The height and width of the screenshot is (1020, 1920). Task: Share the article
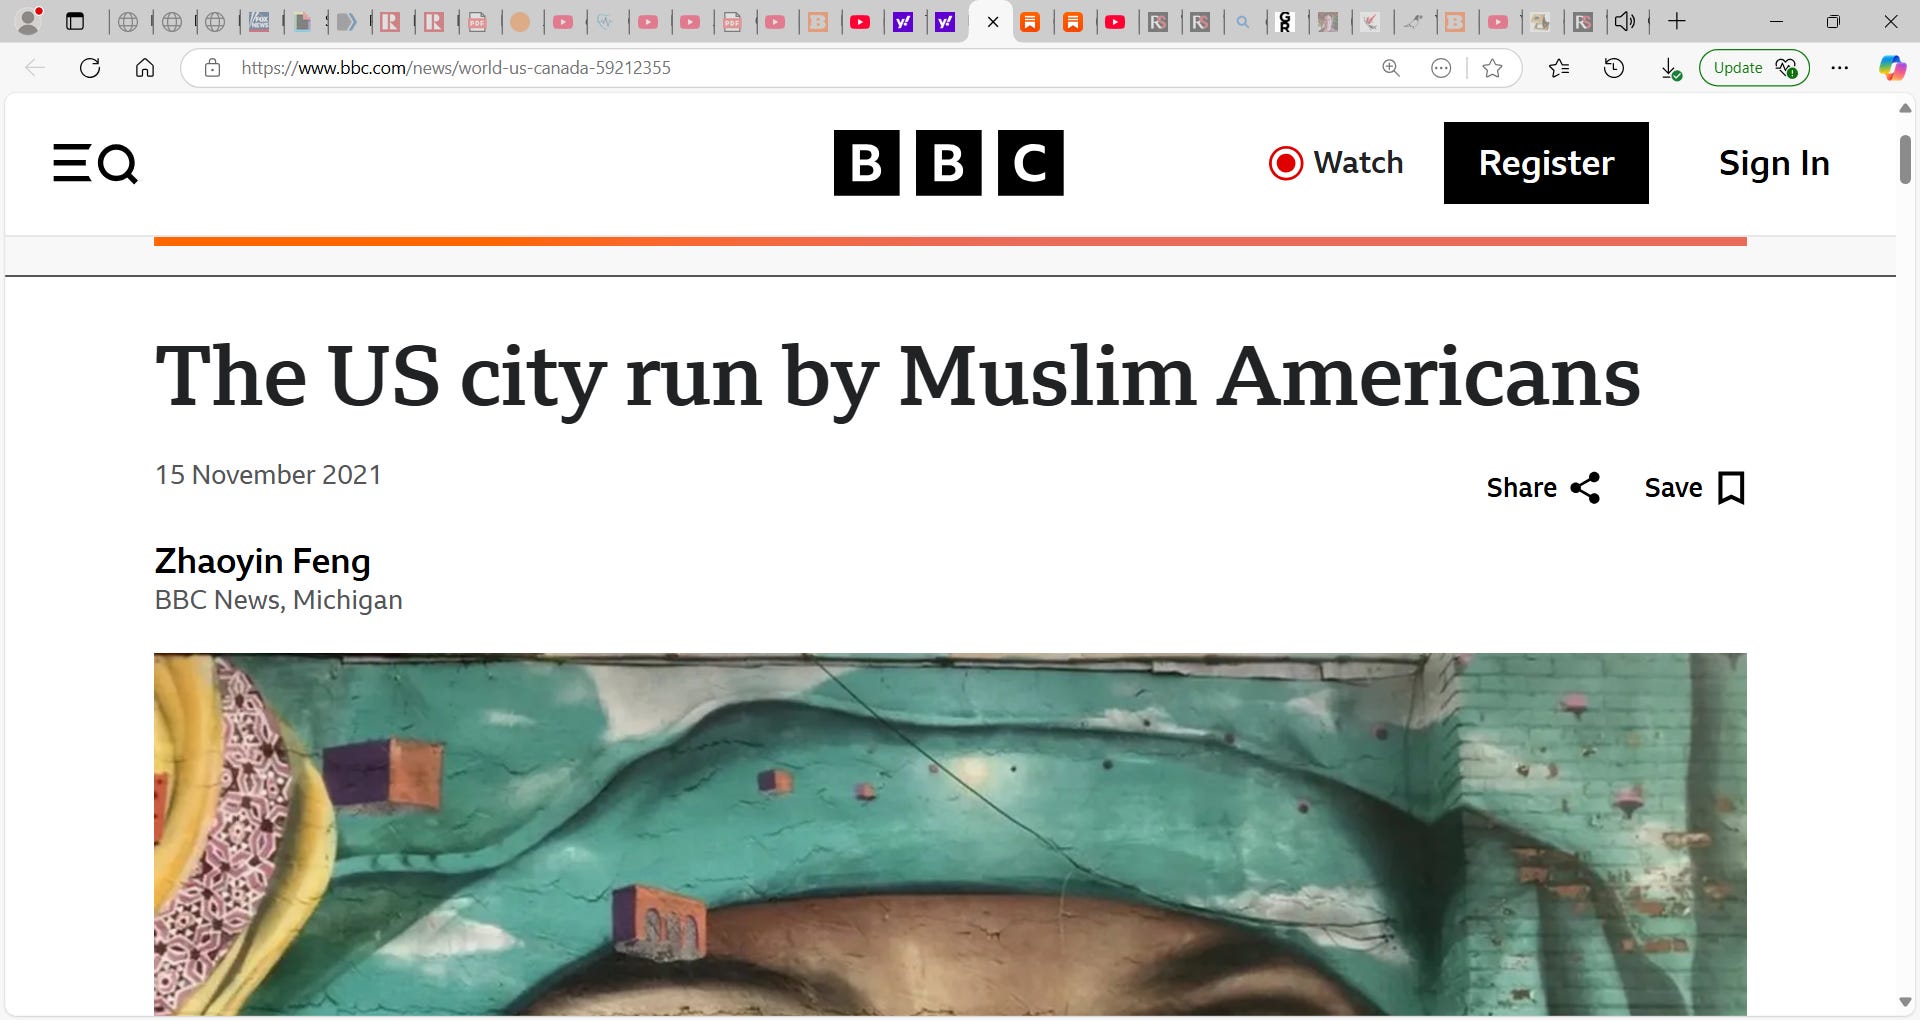pos(1543,488)
